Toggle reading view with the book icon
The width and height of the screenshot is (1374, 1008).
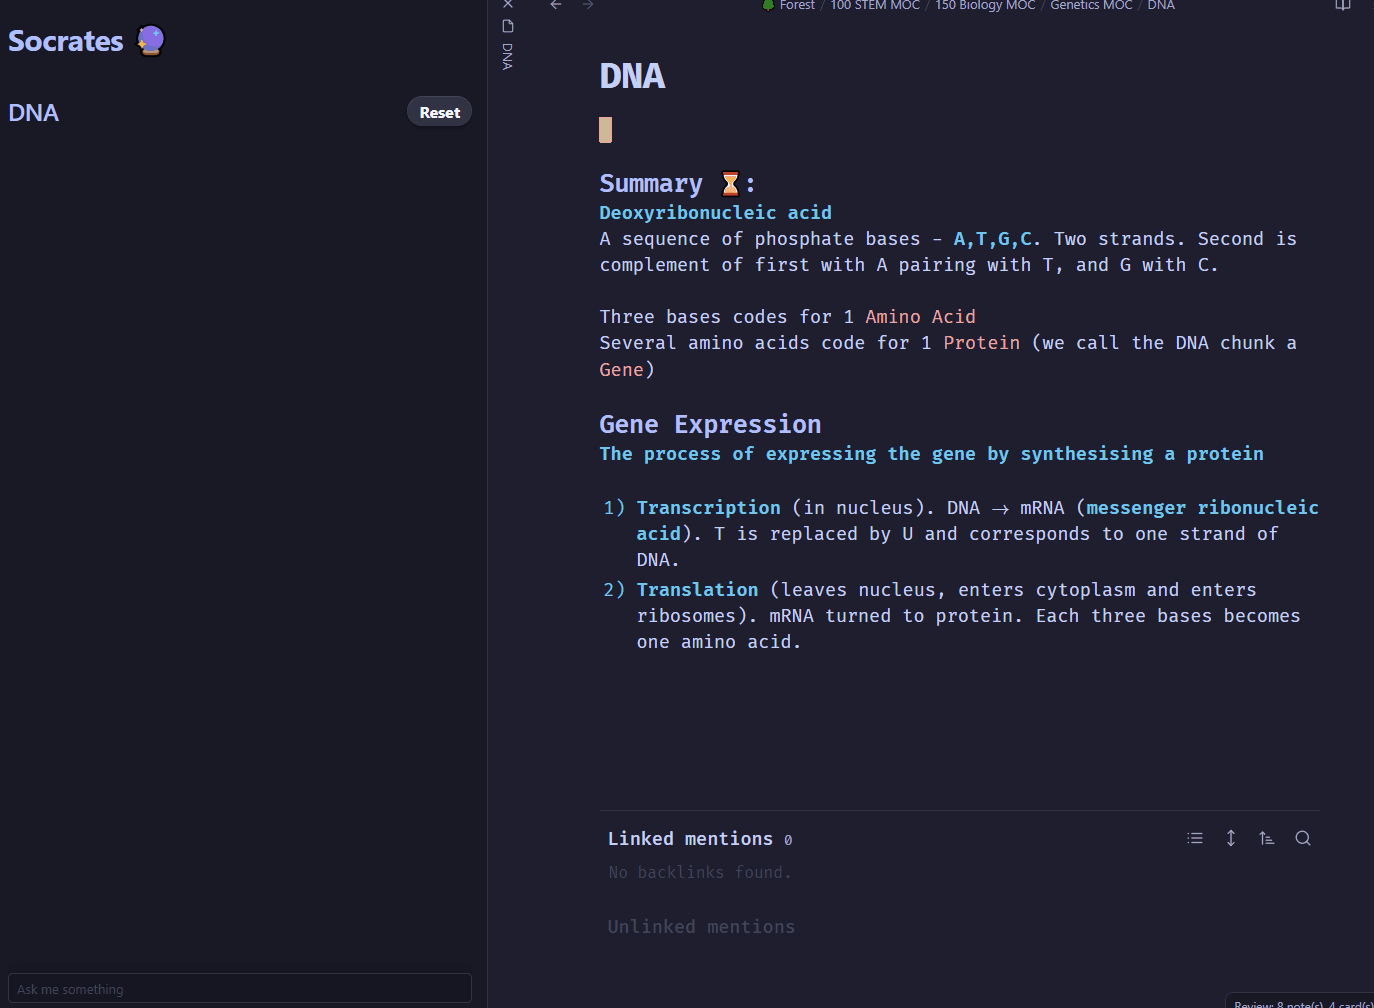[x=1343, y=5]
